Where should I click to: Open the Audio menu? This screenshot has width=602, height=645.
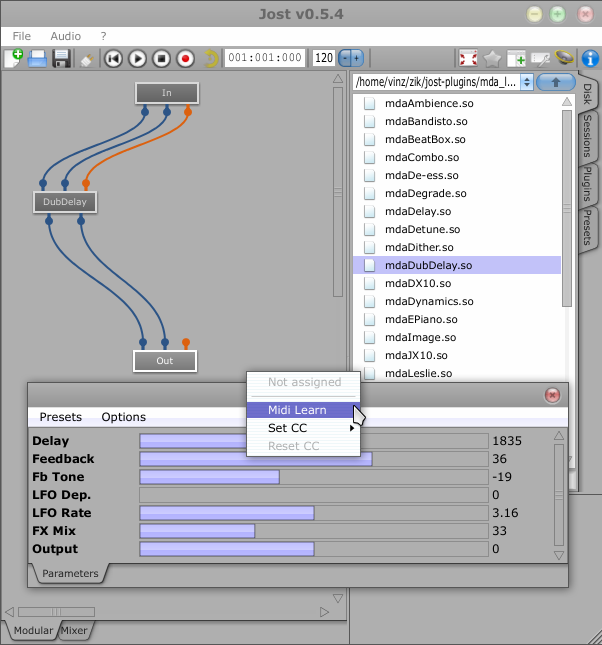(x=65, y=36)
